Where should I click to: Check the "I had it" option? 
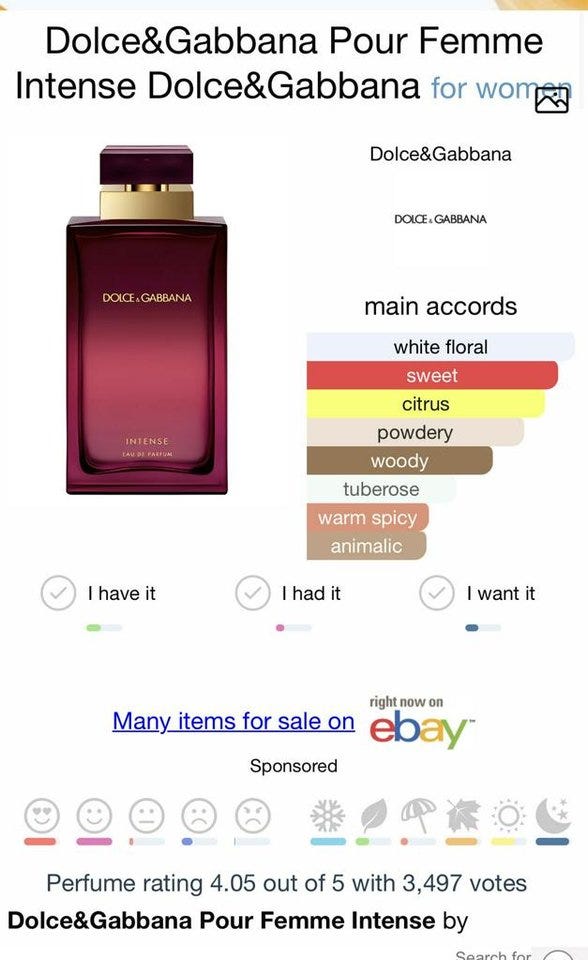pyautogui.click(x=288, y=593)
